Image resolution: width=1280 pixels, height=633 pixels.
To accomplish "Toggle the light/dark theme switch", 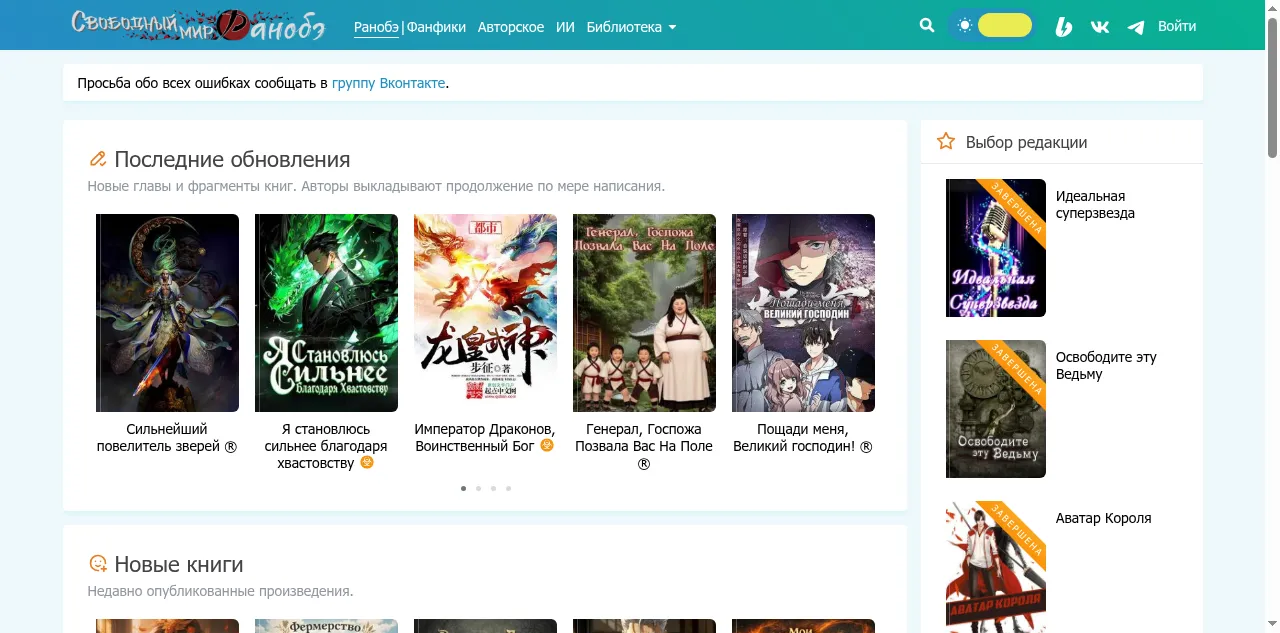I will [992, 26].
